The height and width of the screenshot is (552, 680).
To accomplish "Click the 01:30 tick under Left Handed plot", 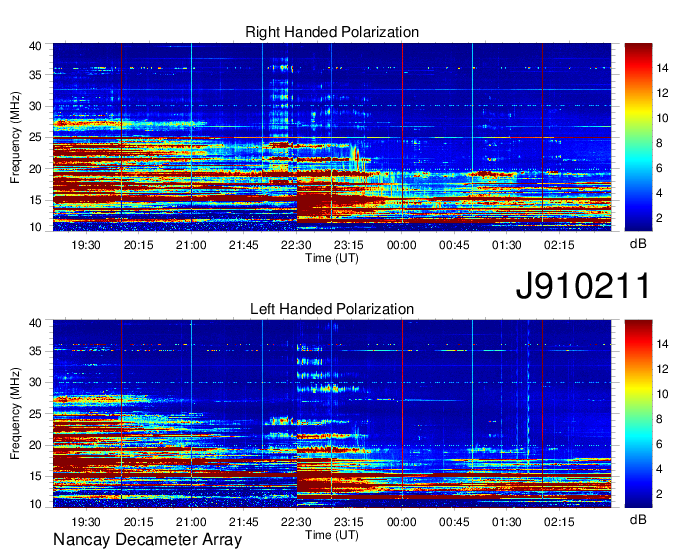I will pyautogui.click(x=507, y=522).
